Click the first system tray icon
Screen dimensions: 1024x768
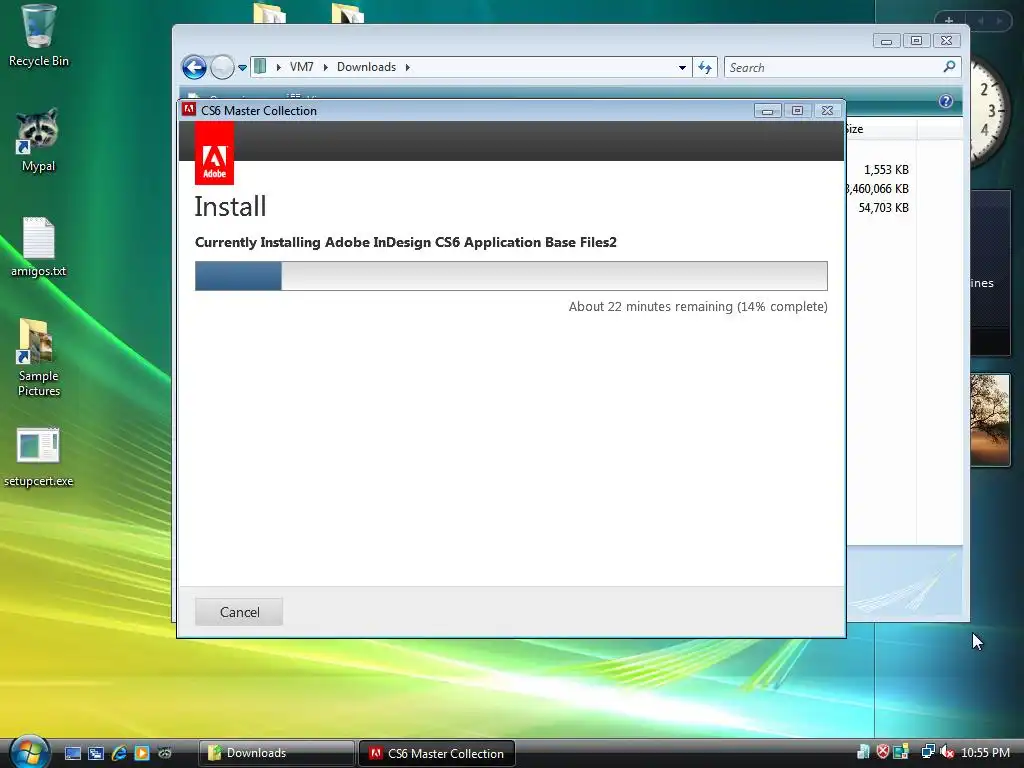click(863, 752)
